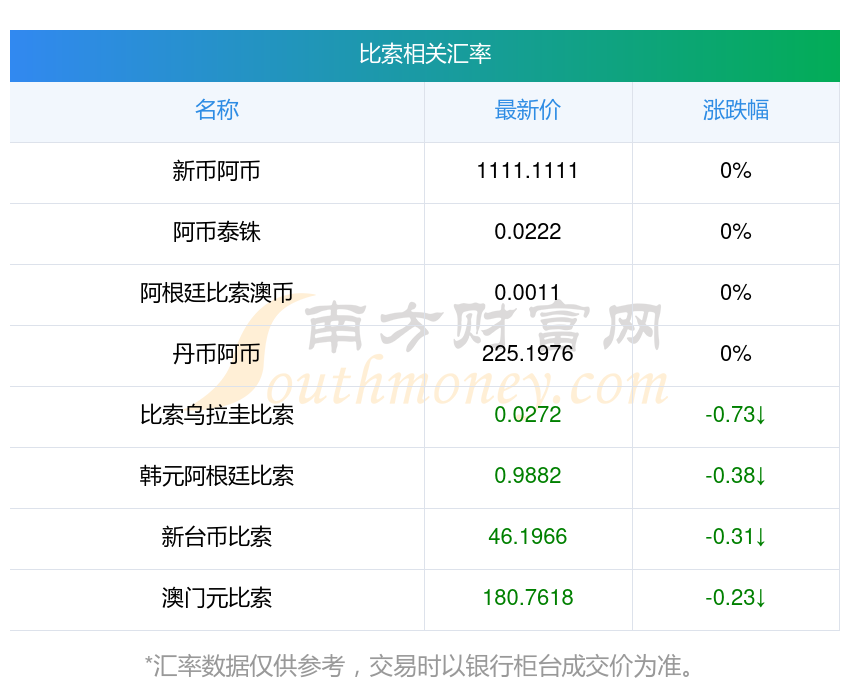Click the 比索相关汇率 table title banner
Image resolution: width=850 pixels, height=697 pixels.
[425, 54]
